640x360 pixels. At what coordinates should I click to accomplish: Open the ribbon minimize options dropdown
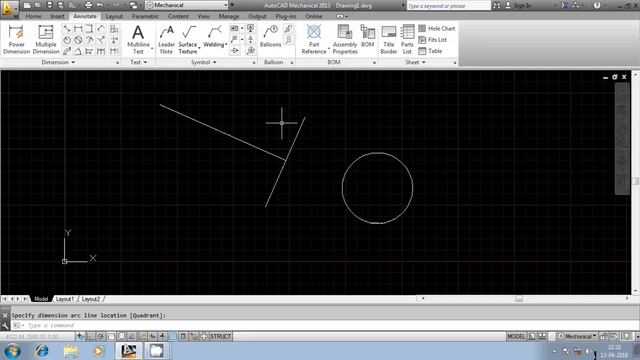pos(347,16)
